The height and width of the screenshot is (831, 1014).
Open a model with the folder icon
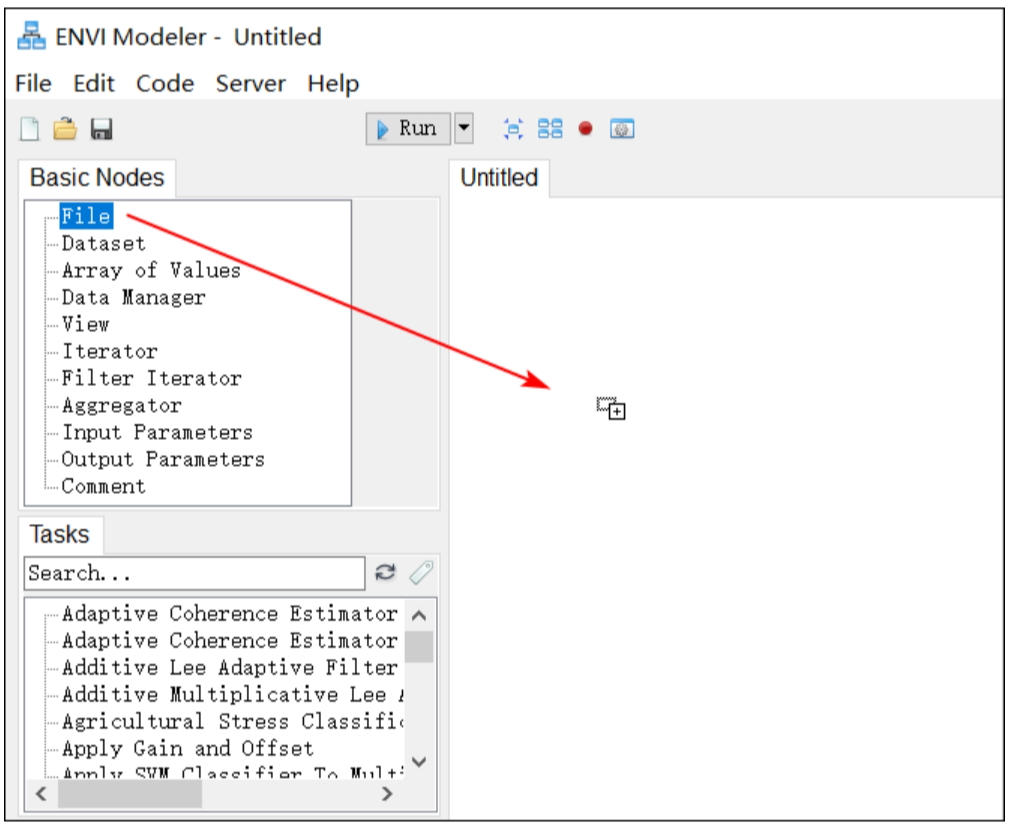(65, 129)
